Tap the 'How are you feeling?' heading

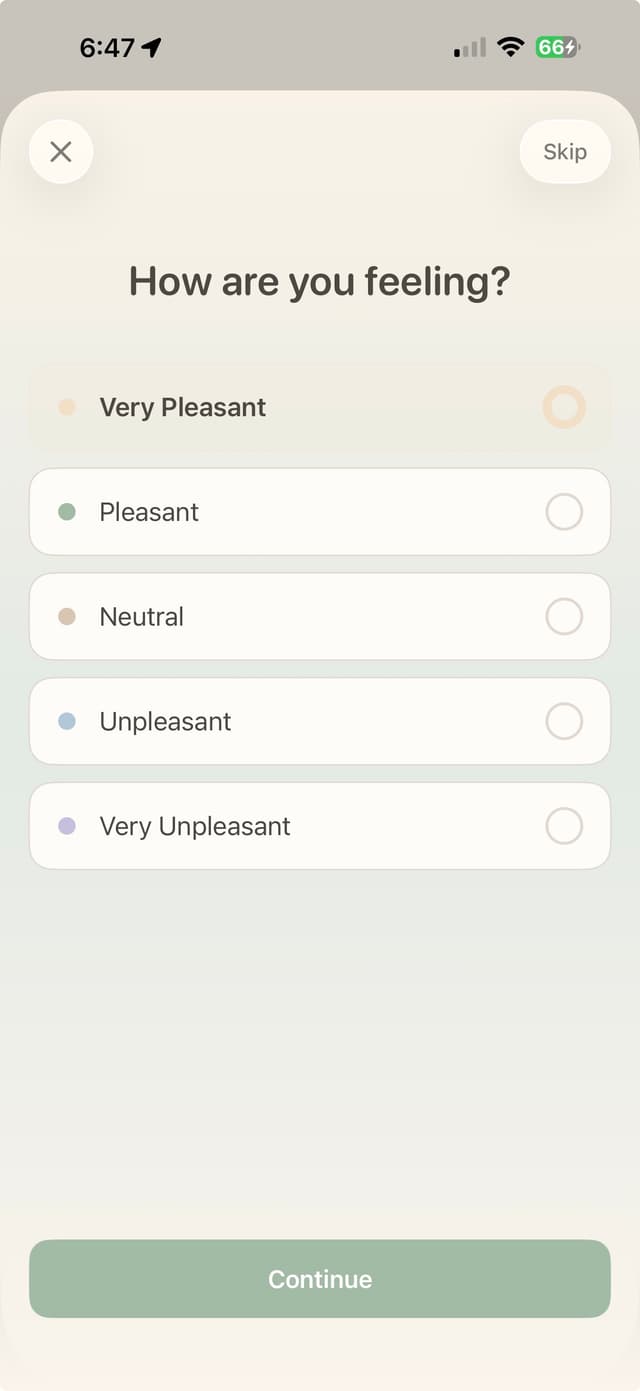pos(320,282)
